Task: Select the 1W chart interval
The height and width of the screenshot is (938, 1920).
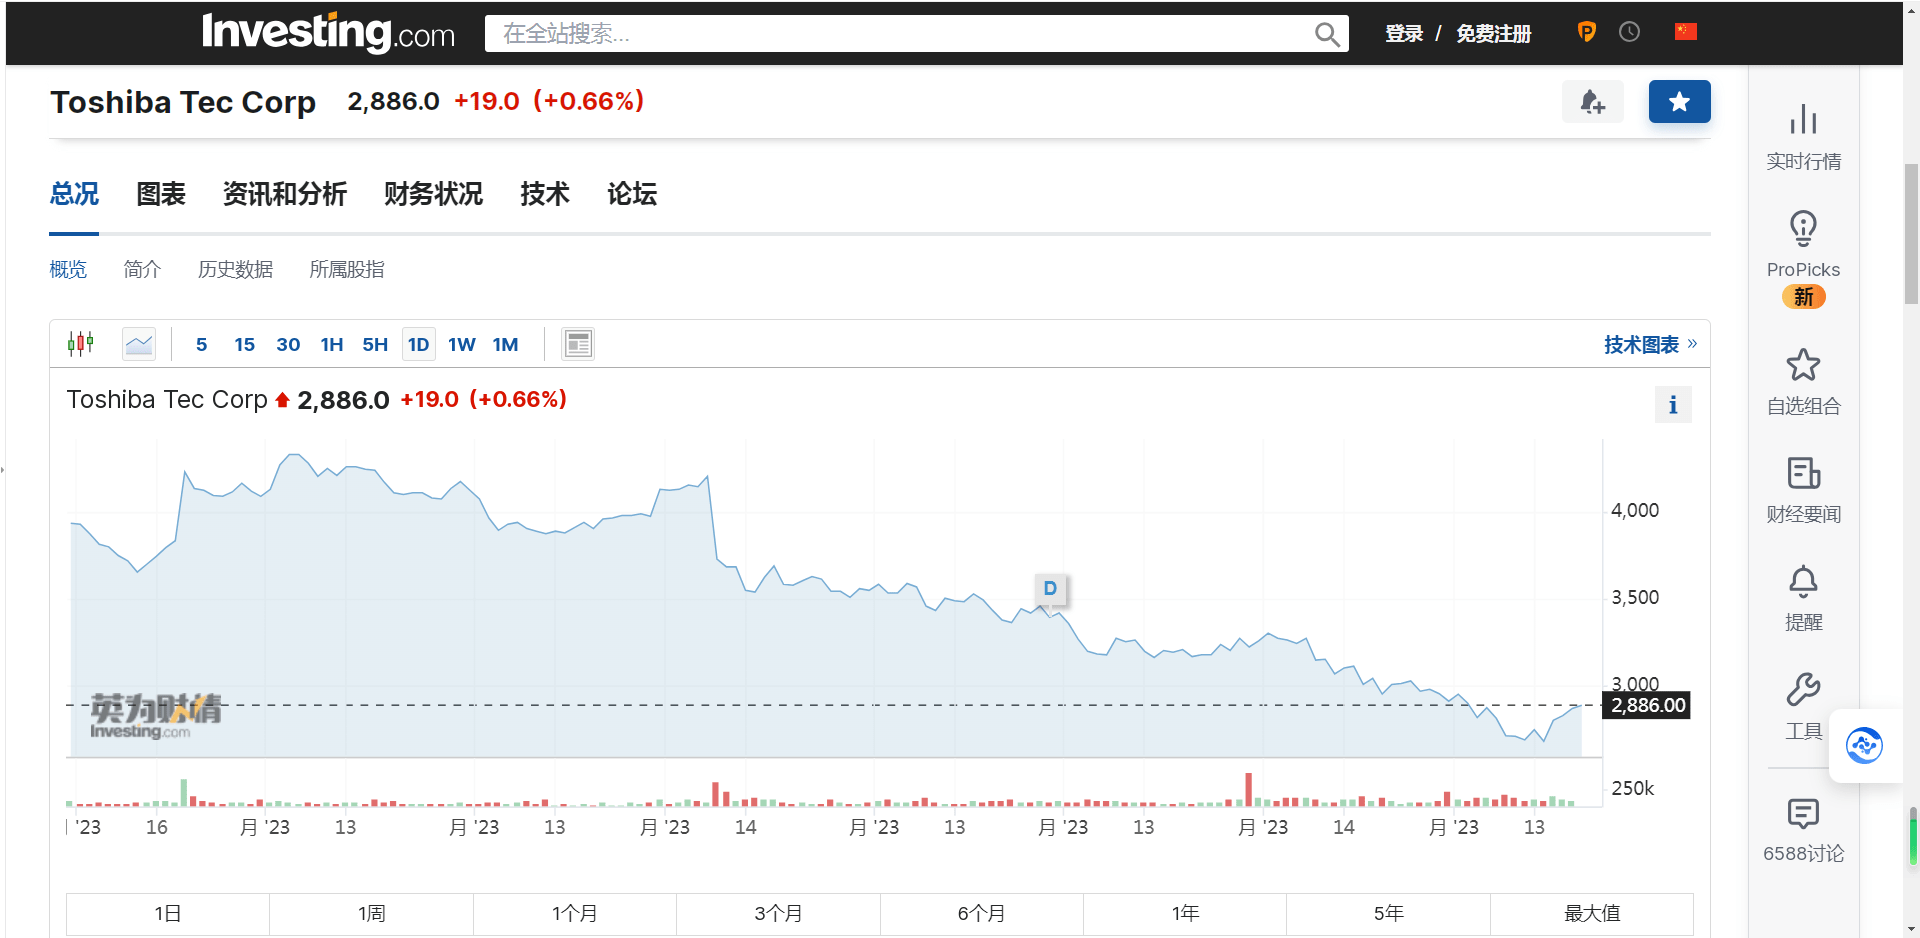Action: [461, 344]
